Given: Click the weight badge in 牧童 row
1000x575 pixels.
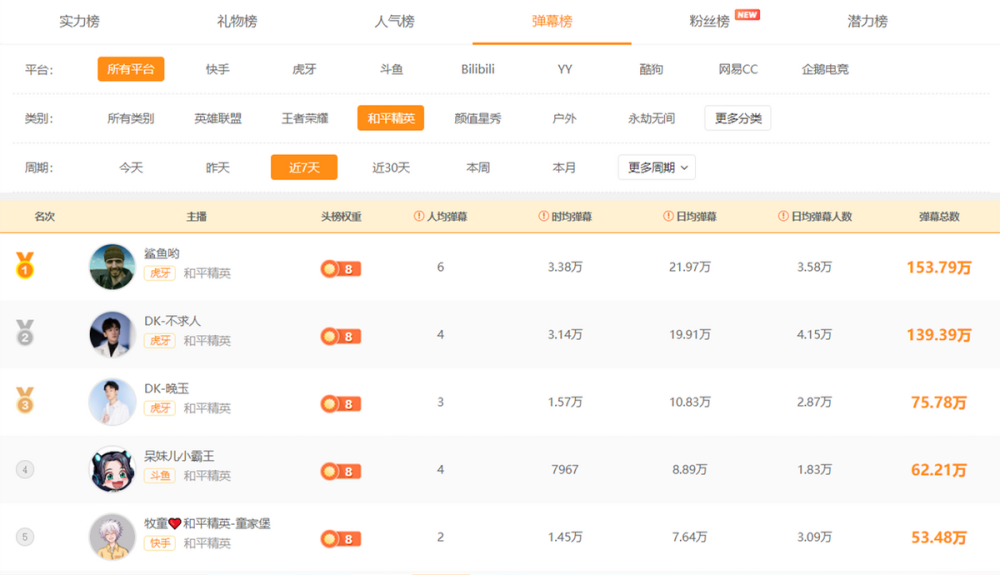Looking at the screenshot, I should pos(341,539).
